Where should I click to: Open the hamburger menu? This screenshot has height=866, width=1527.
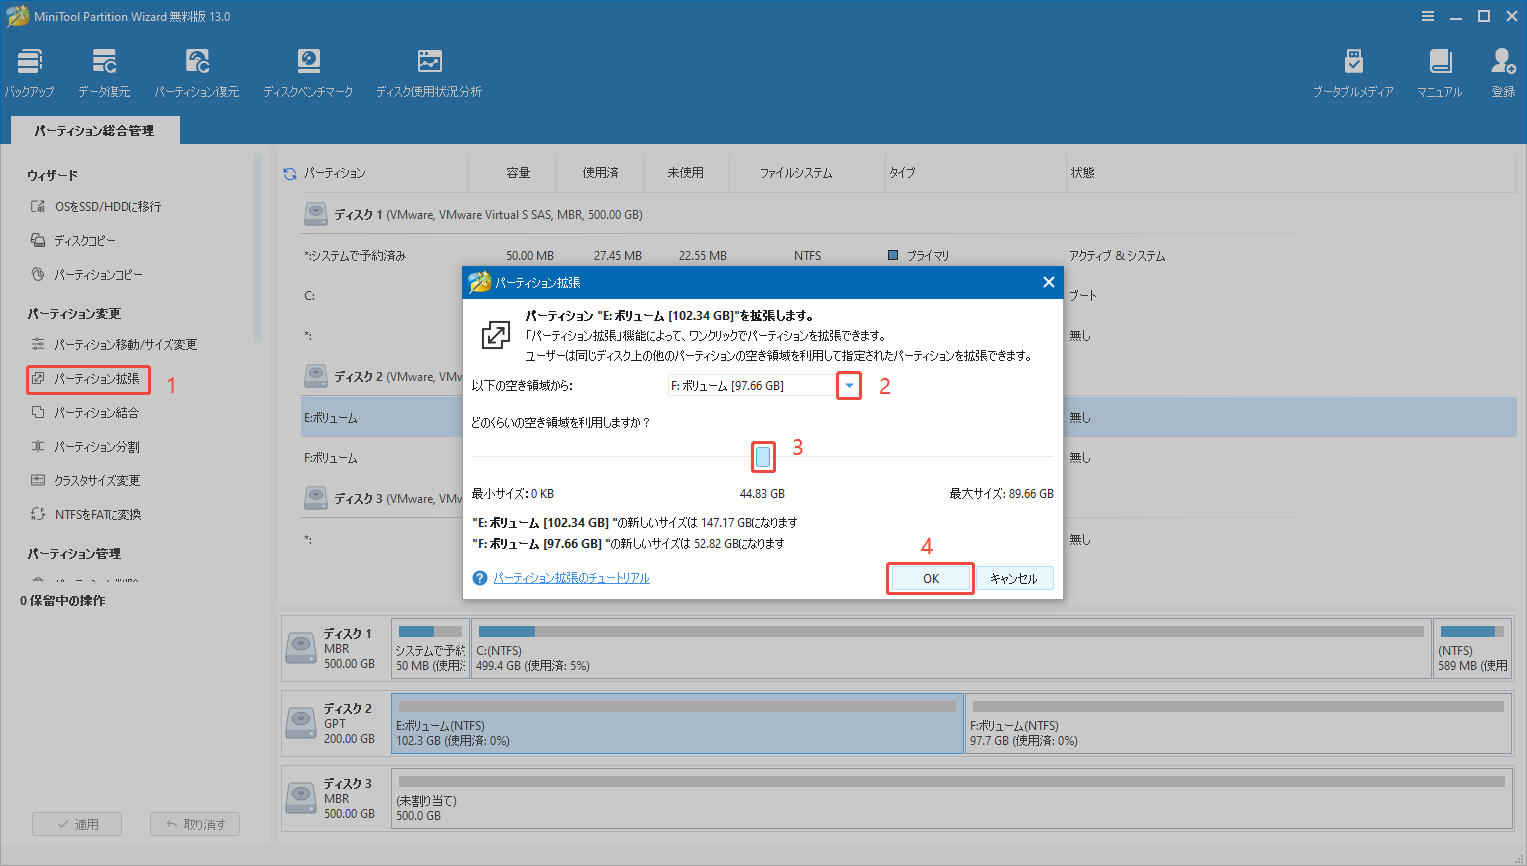tap(1427, 15)
